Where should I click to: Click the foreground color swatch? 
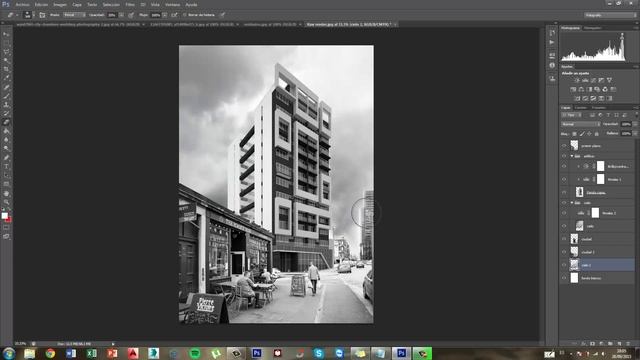coord(4,215)
